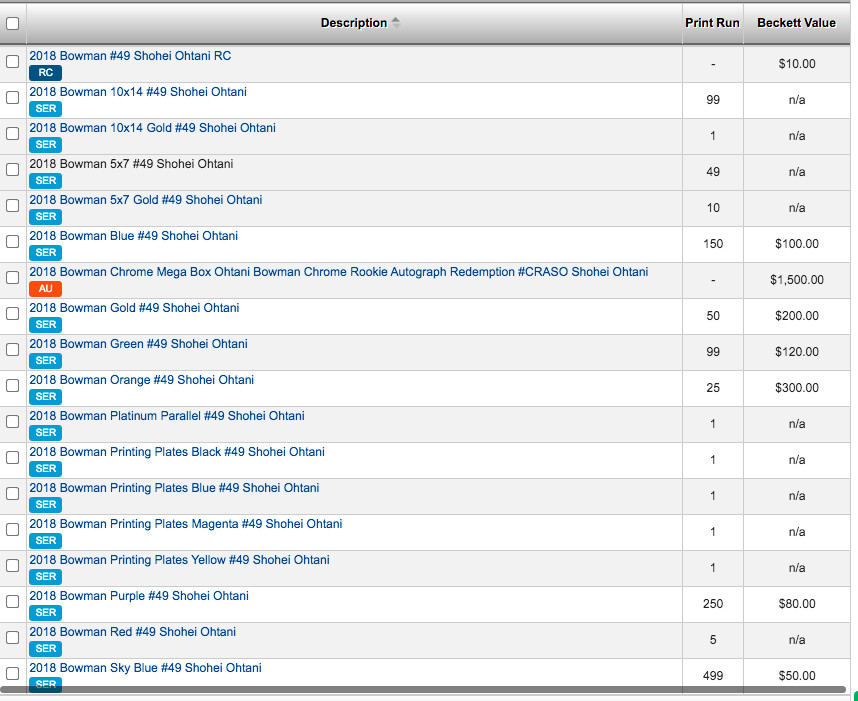Click the horizontal scrollbar at table bottom
This screenshot has width=858, height=701.
424,690
